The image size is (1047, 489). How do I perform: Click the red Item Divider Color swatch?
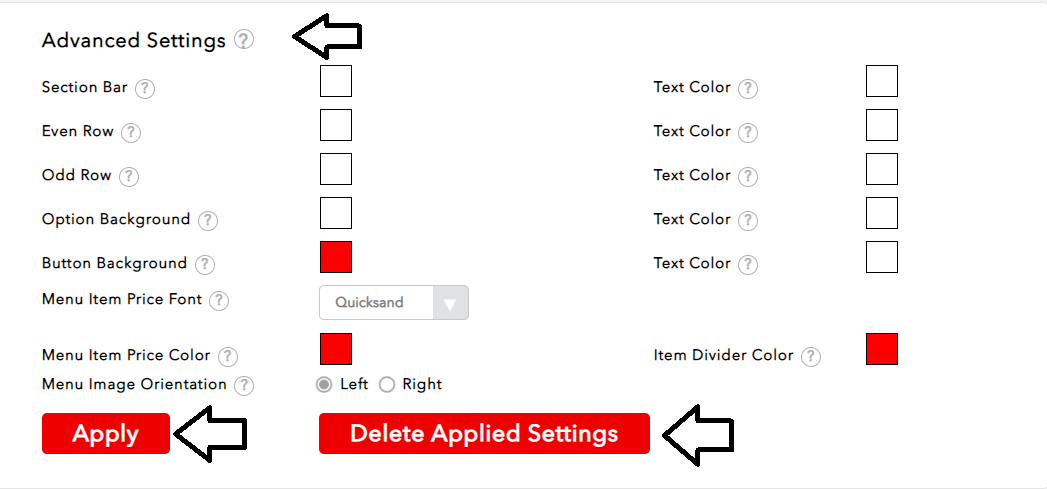[882, 349]
